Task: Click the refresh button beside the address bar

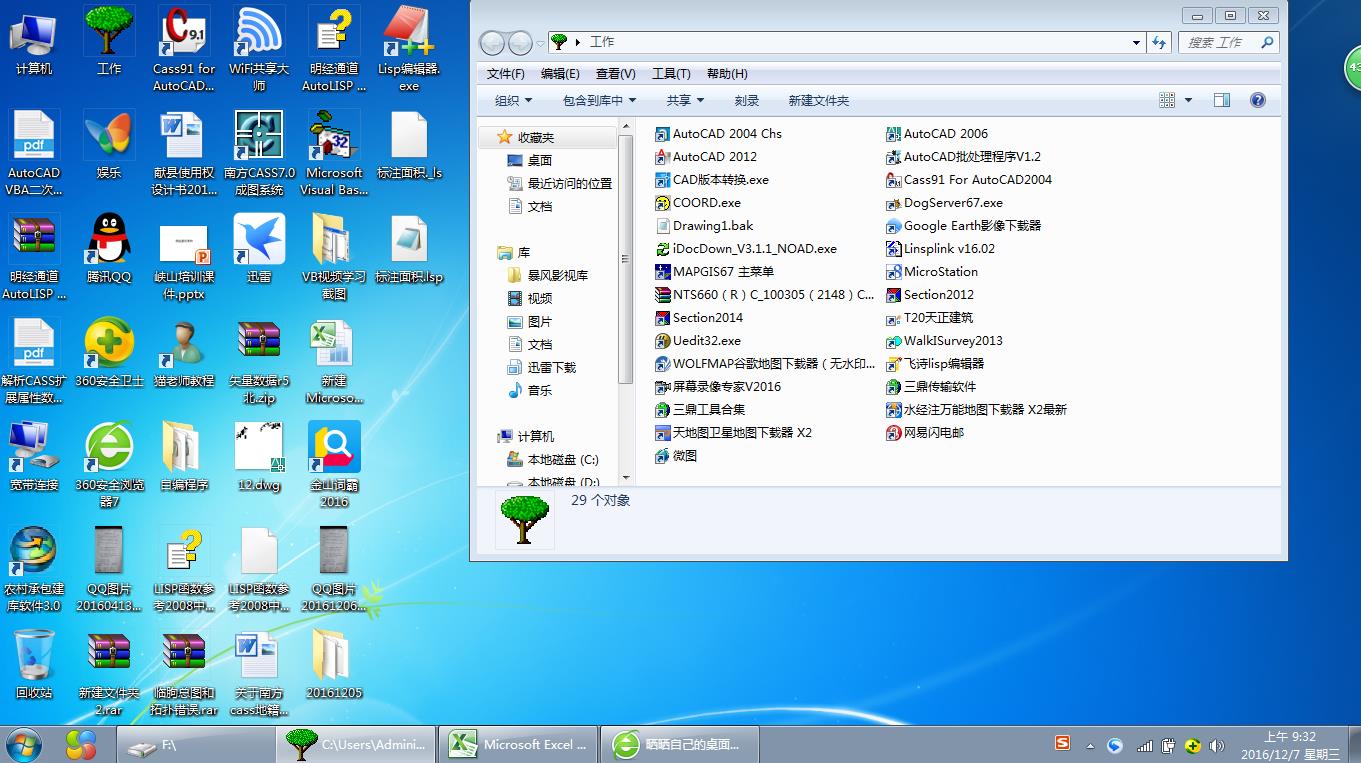Action: 1159,42
